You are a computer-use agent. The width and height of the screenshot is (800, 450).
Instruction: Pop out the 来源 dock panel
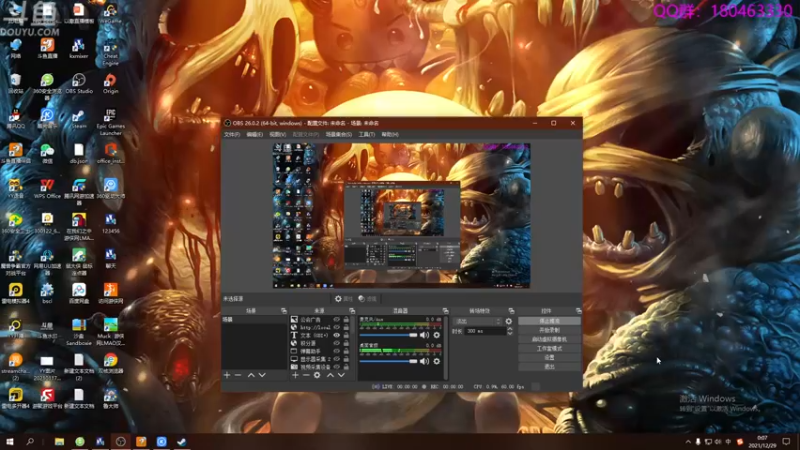pyautogui.click(x=352, y=311)
